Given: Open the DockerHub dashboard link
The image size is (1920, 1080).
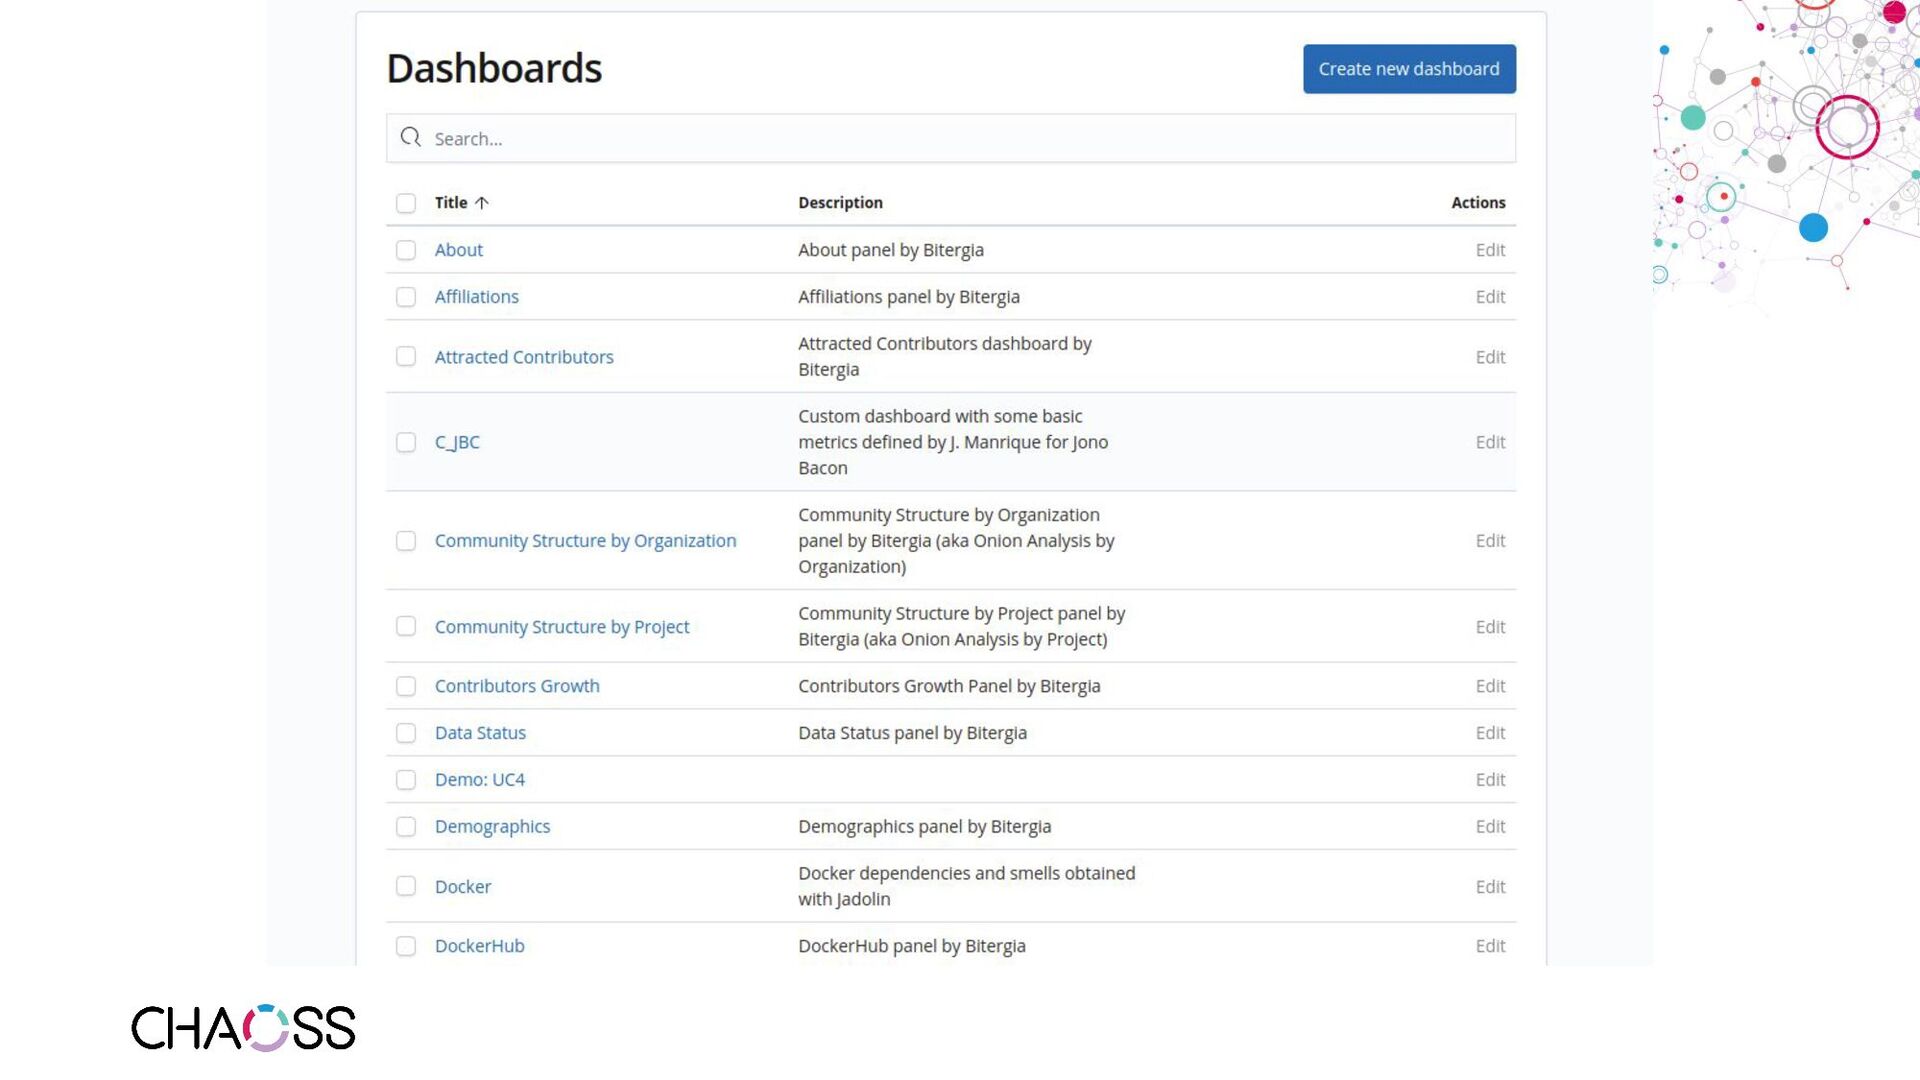Looking at the screenshot, I should pyautogui.click(x=479, y=946).
